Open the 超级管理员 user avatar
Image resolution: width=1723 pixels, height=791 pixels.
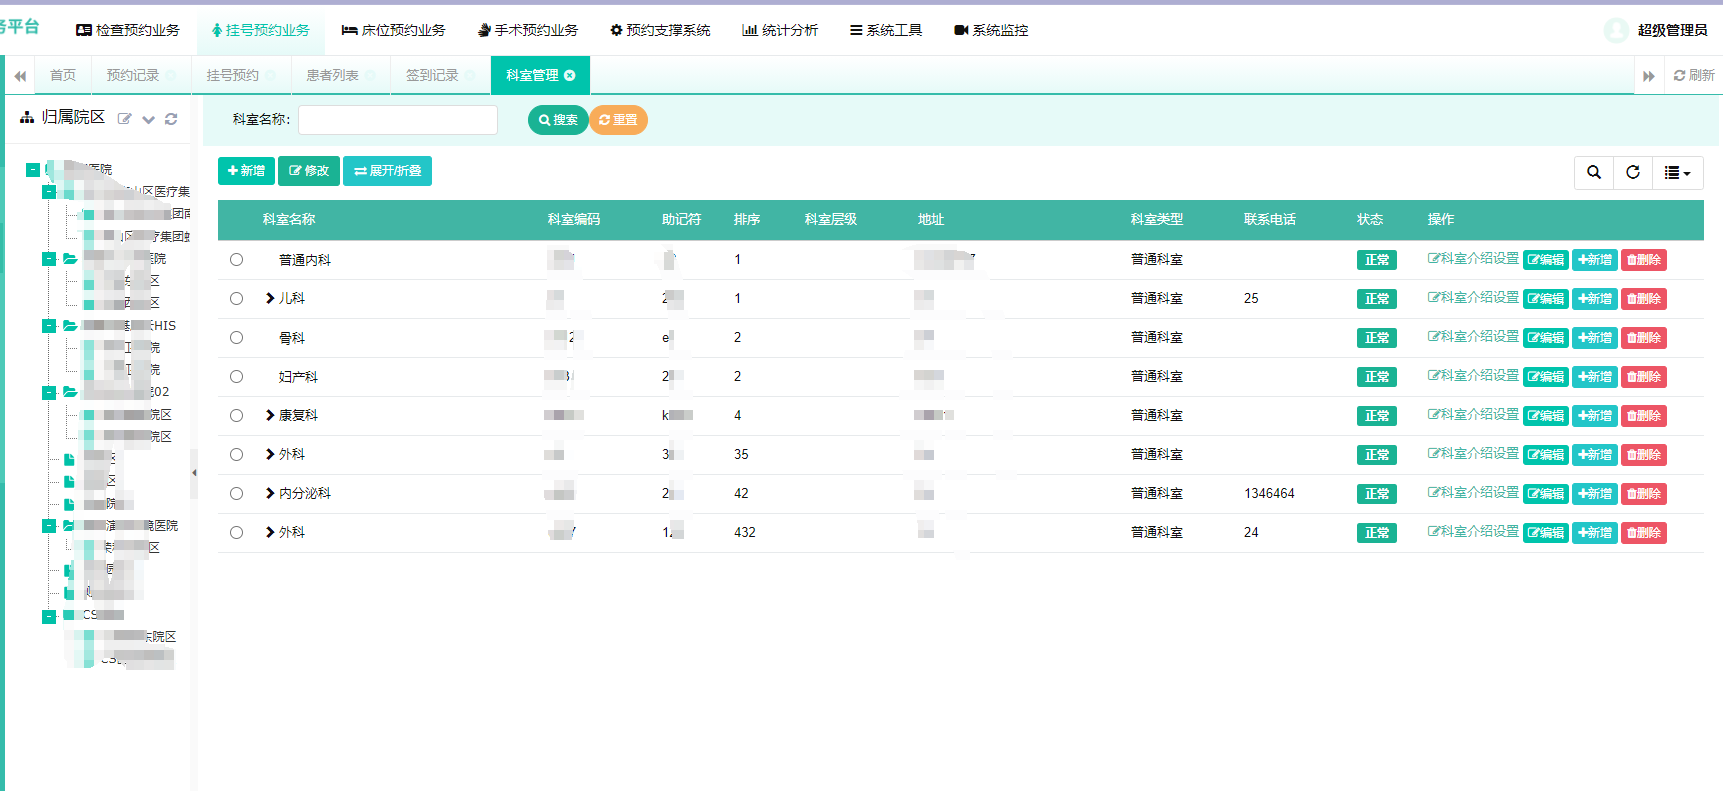click(1616, 30)
